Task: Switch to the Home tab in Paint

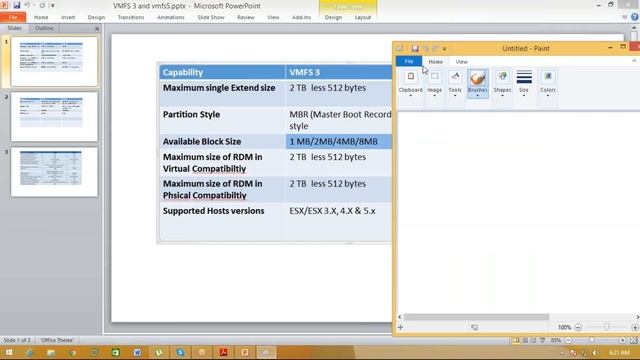Action: [436, 62]
